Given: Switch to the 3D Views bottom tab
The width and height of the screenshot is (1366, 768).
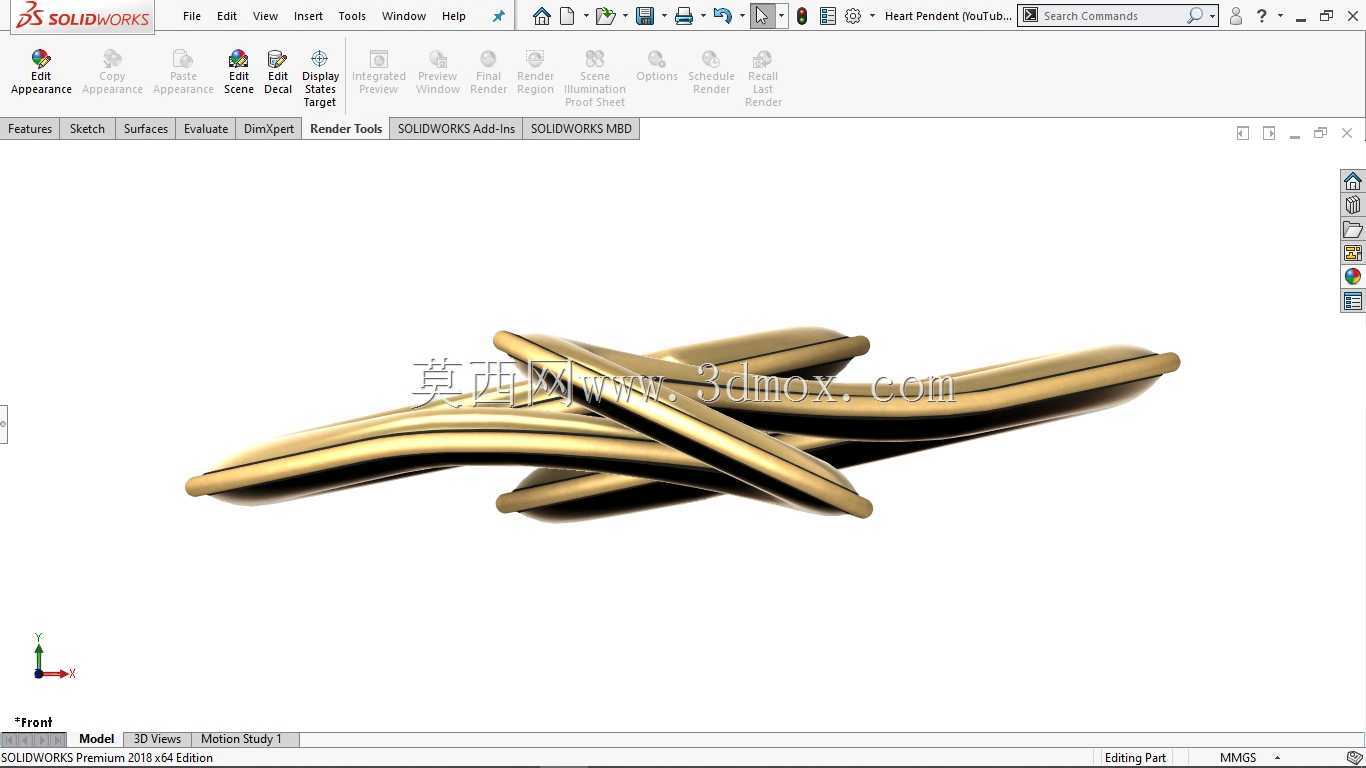Looking at the screenshot, I should (157, 739).
